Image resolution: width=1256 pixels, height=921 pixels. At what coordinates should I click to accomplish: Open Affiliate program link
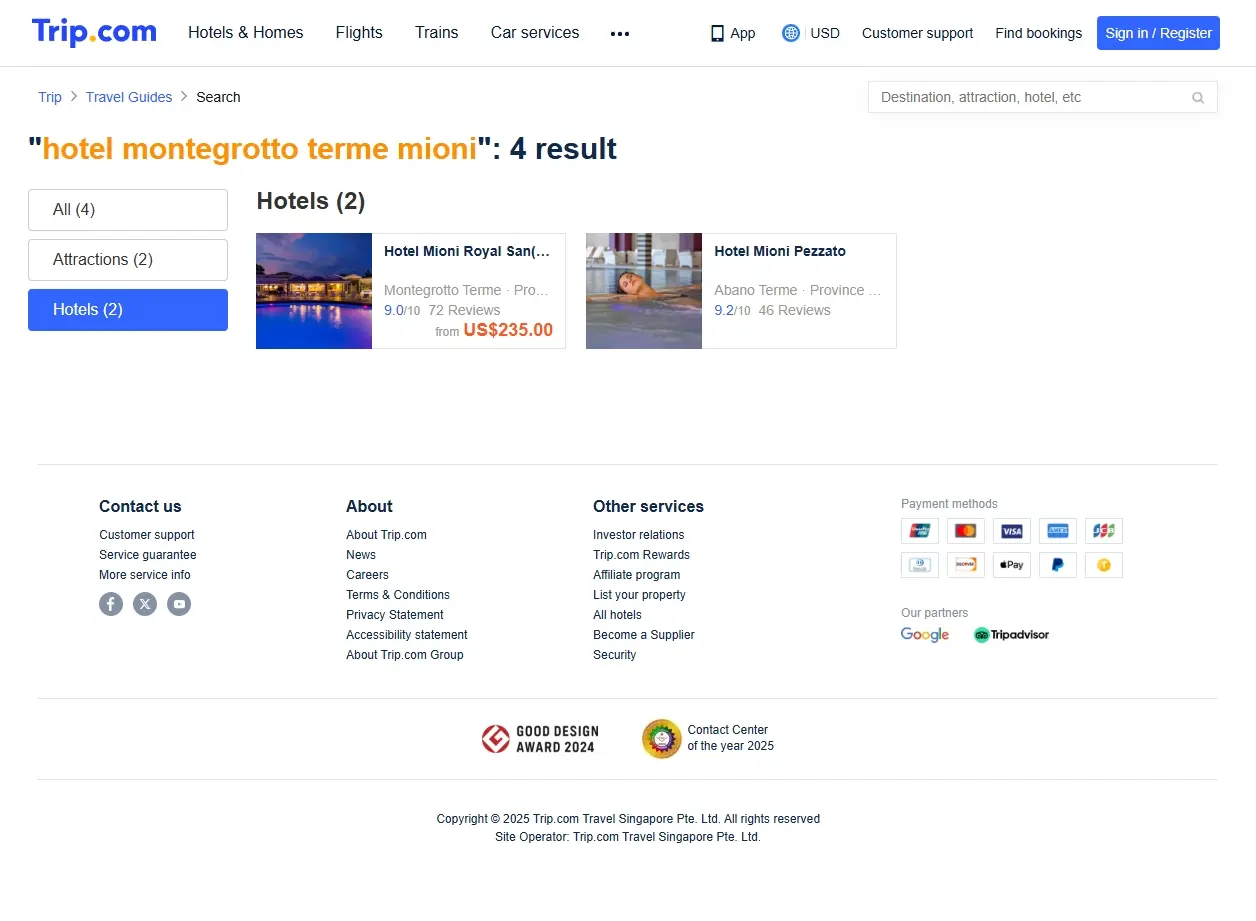coord(637,575)
